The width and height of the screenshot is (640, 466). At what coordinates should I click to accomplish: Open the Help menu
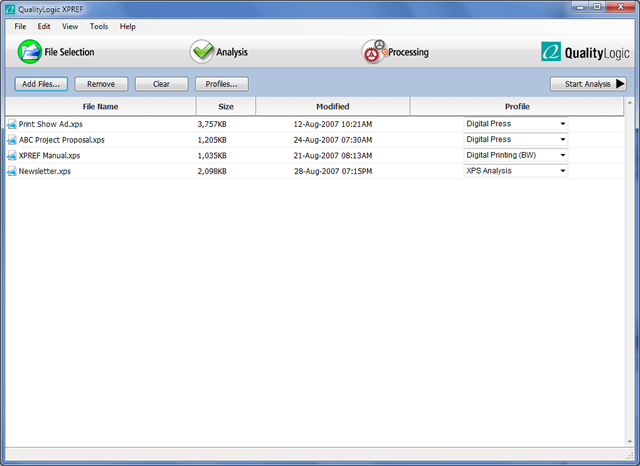(127, 27)
